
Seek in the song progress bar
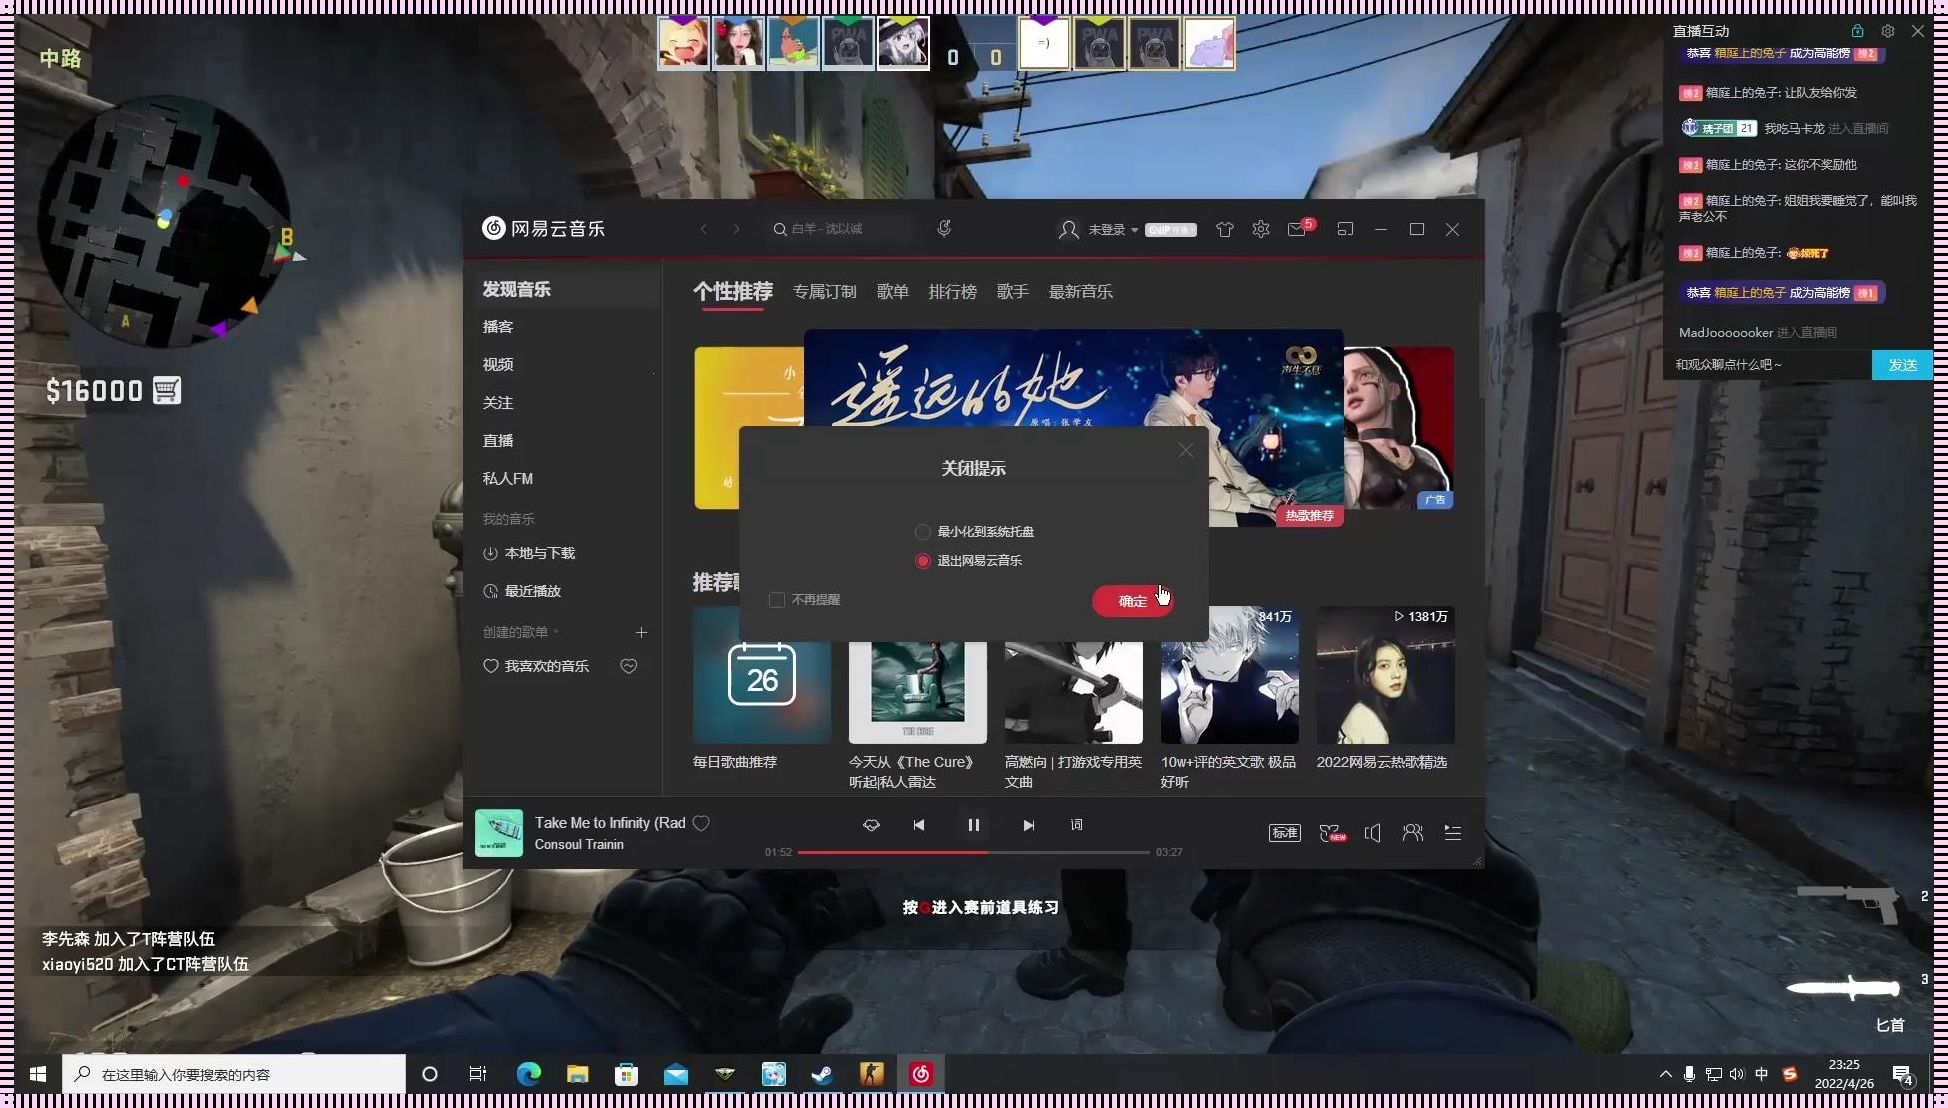coord(973,852)
